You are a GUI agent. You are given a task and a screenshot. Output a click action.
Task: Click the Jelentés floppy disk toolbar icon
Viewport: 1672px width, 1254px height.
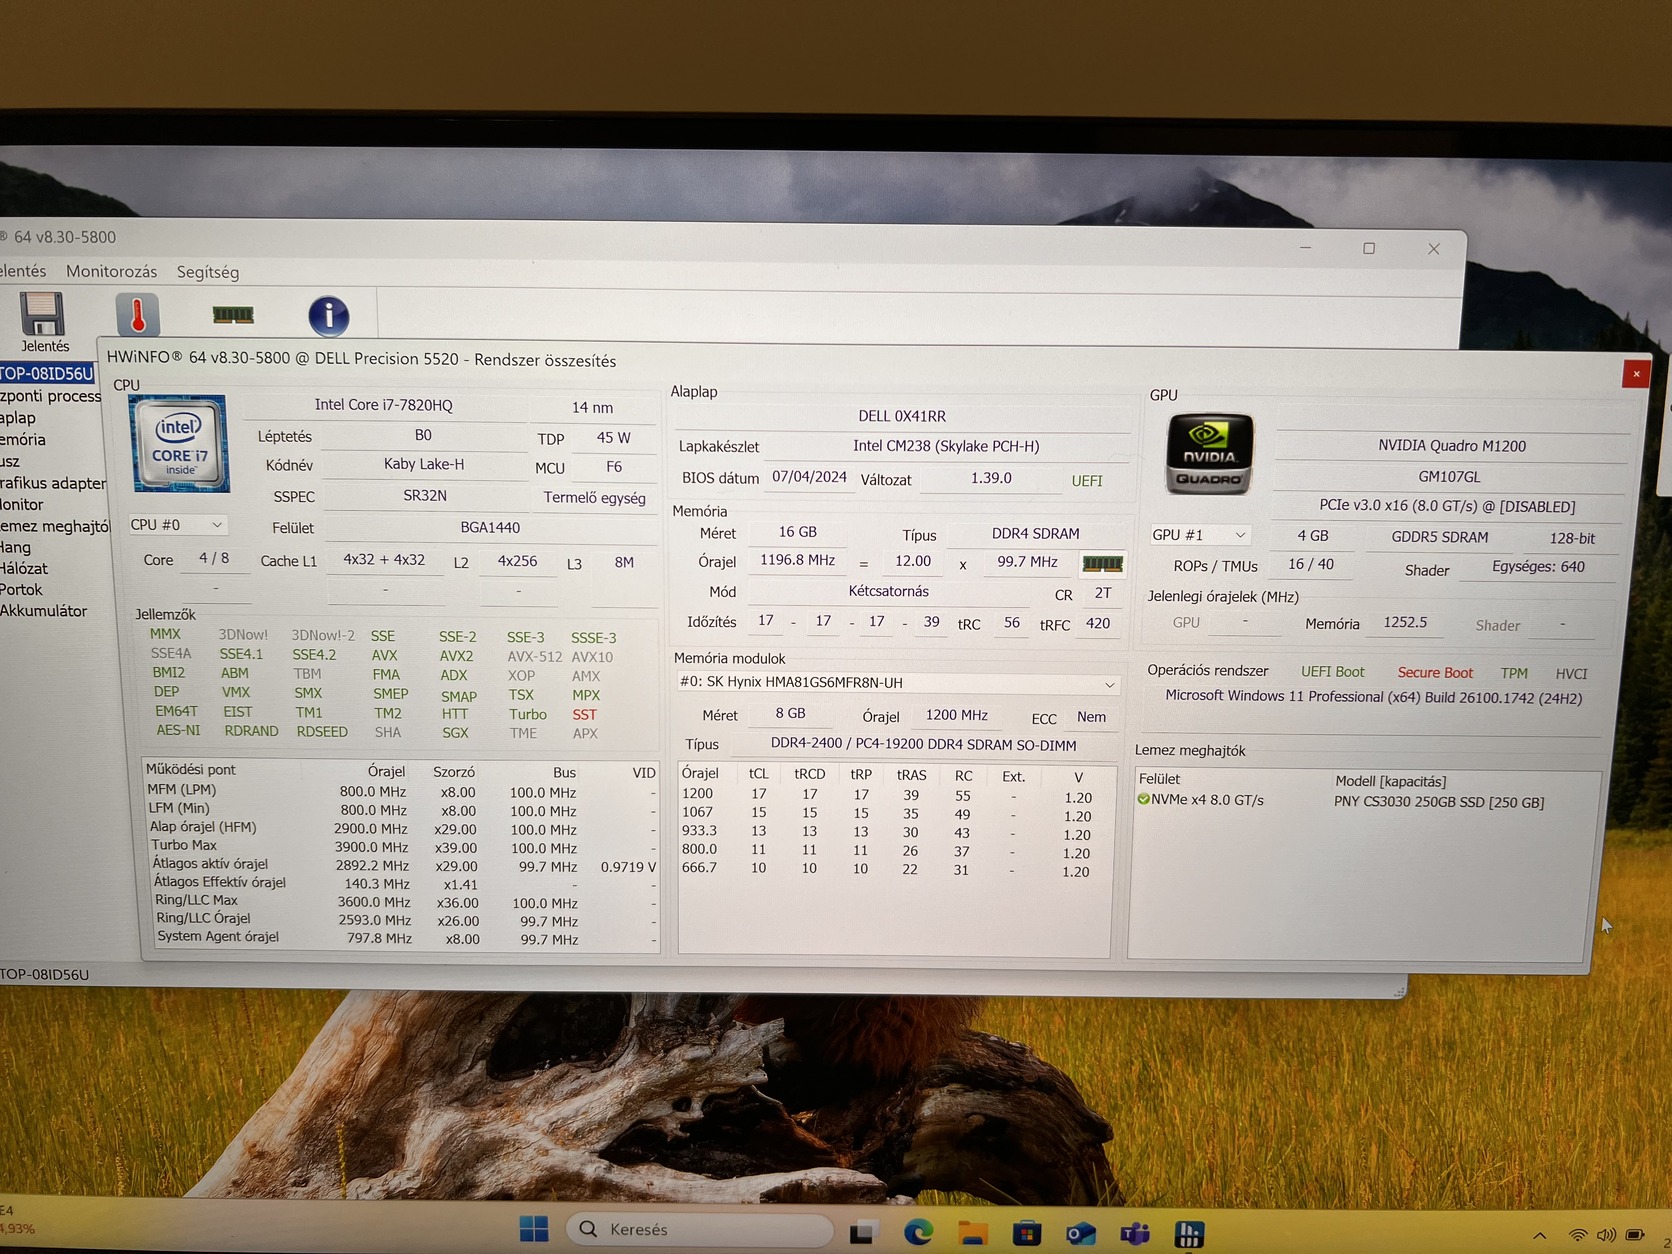(43, 314)
